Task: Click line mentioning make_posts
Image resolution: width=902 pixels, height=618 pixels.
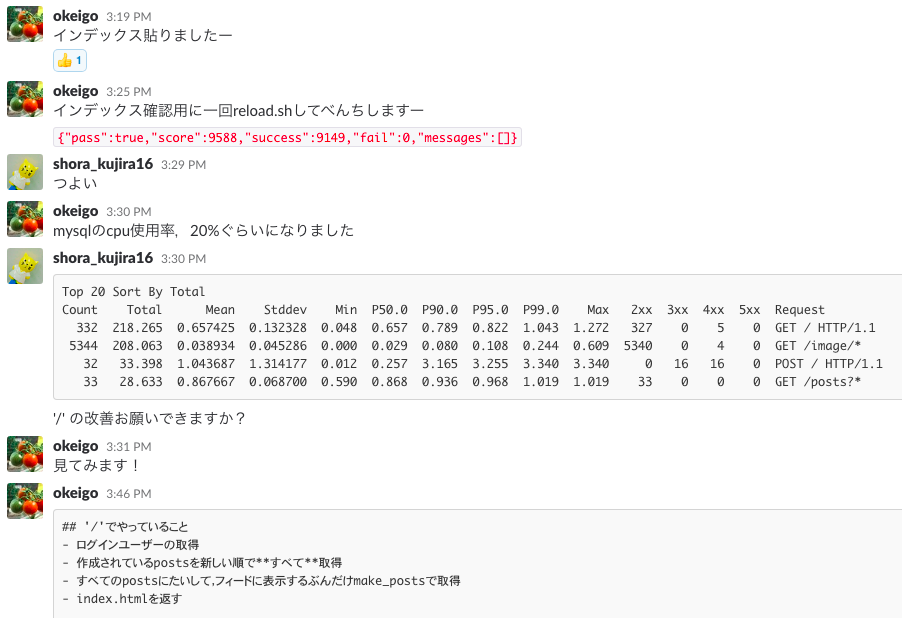Action: point(261,581)
